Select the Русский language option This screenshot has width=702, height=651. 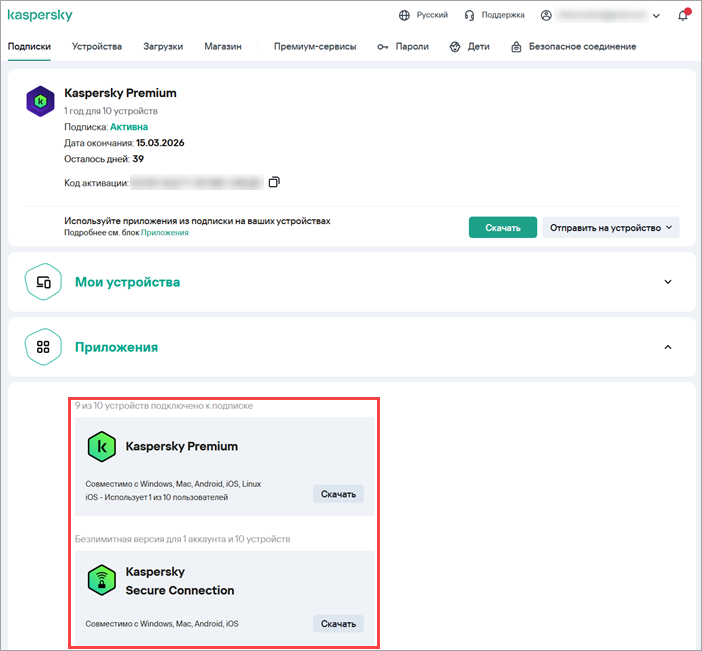tap(432, 15)
